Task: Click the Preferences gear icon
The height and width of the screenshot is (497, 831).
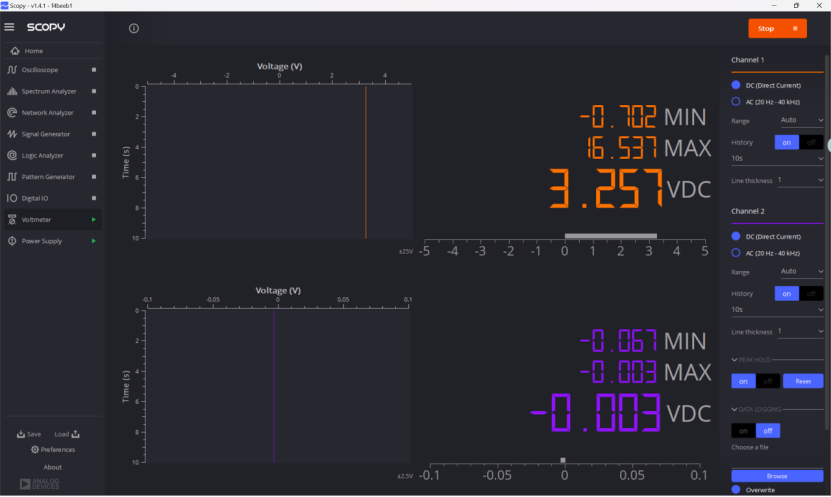Action: pos(35,449)
